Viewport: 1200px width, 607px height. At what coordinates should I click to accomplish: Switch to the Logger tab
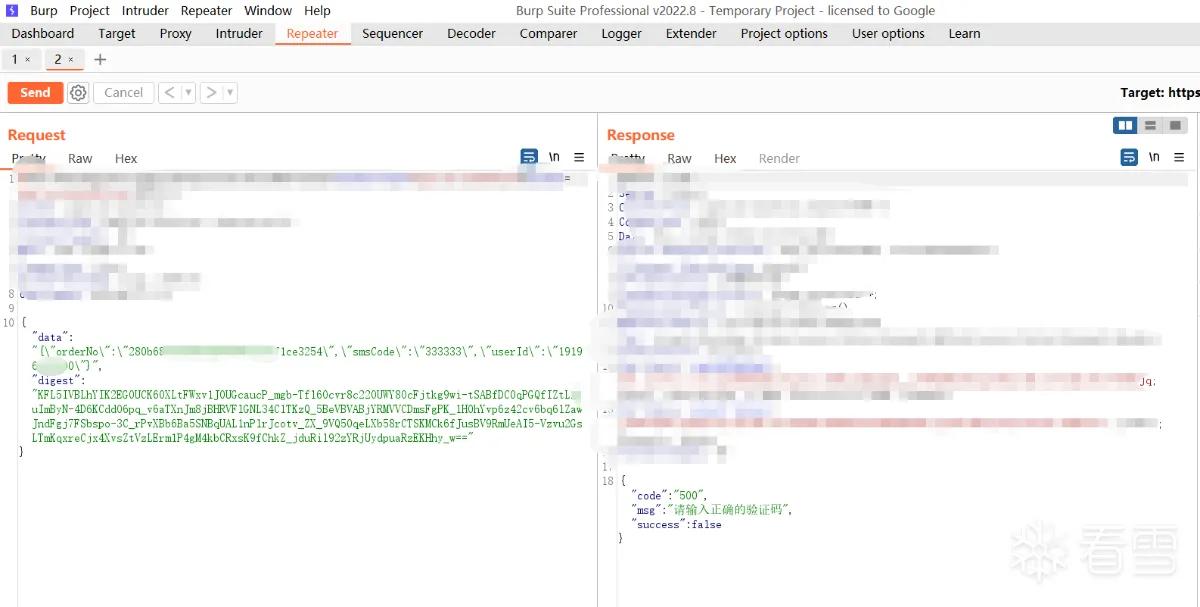[622, 34]
